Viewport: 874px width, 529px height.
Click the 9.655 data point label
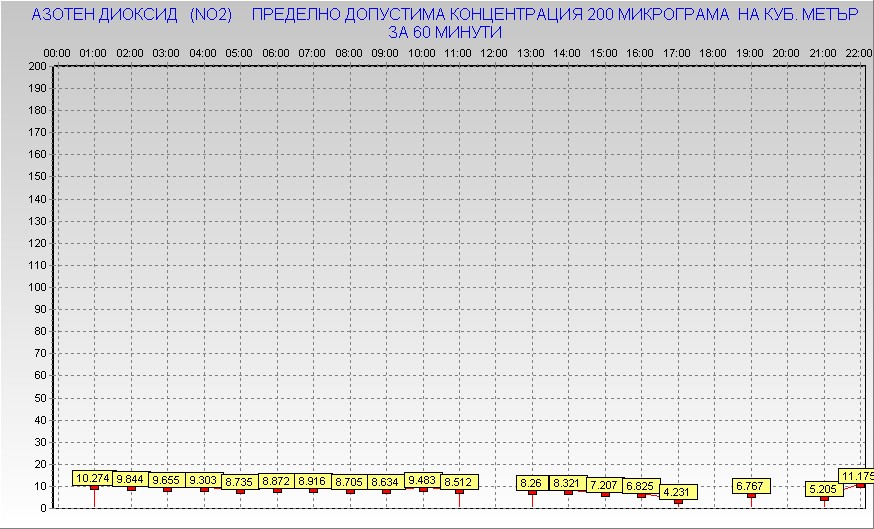point(167,480)
